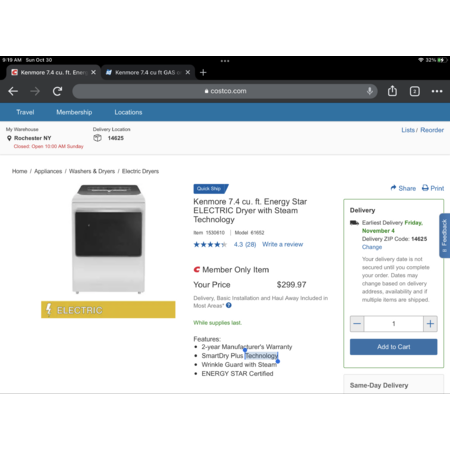Open the Feedback side tab
This screenshot has width=450, height=450.
point(445,235)
